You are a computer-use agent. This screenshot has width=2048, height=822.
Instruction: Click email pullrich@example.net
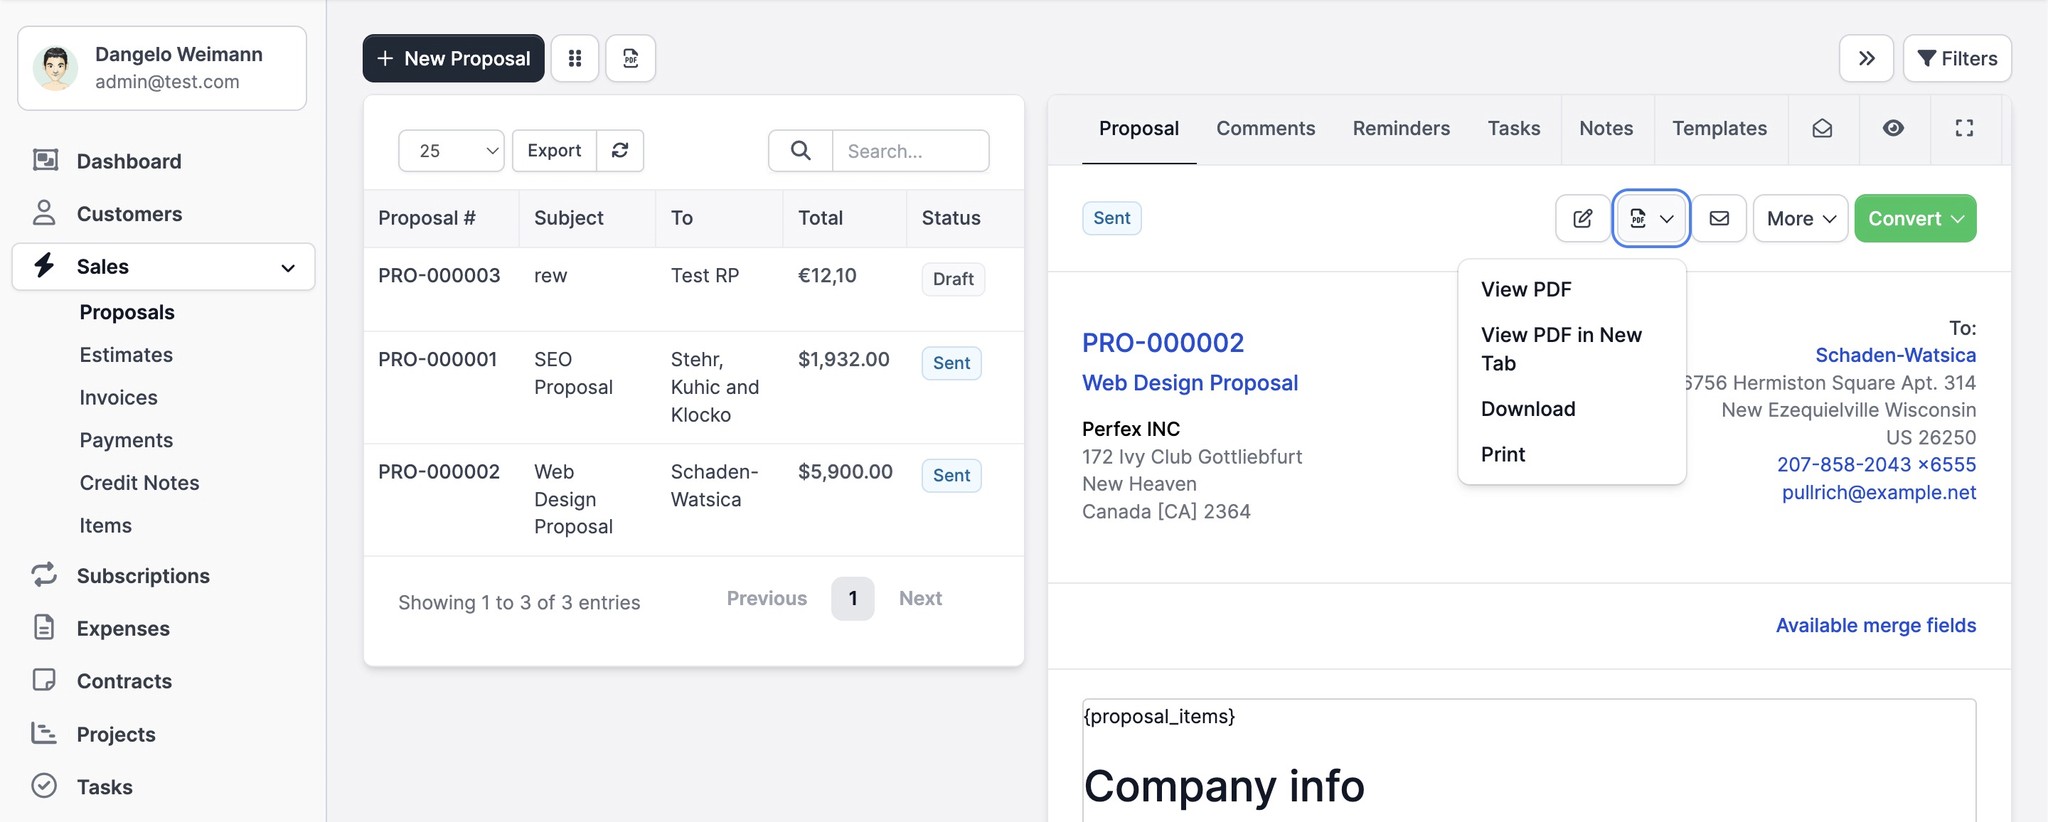point(1879,493)
